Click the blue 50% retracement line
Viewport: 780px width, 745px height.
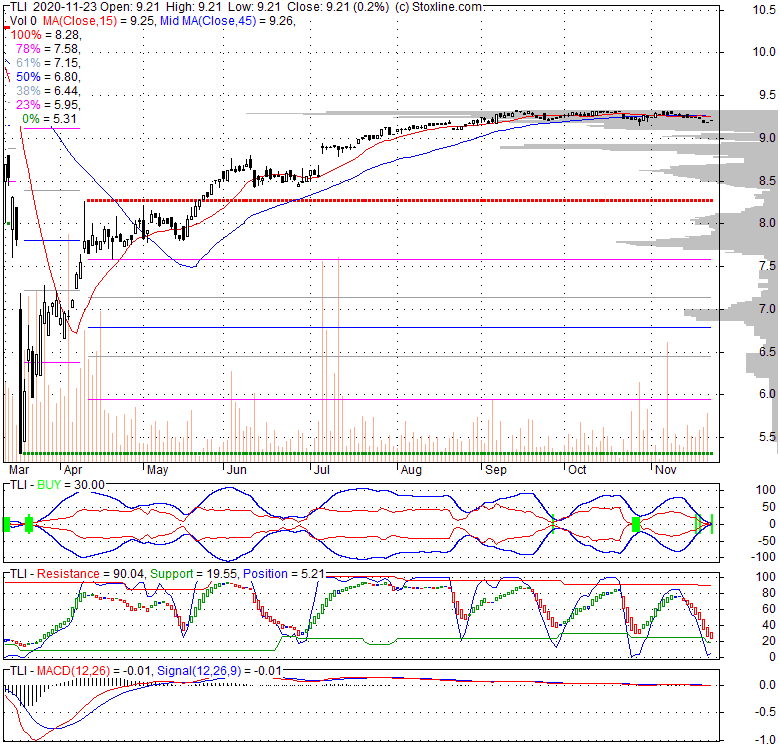(399, 328)
